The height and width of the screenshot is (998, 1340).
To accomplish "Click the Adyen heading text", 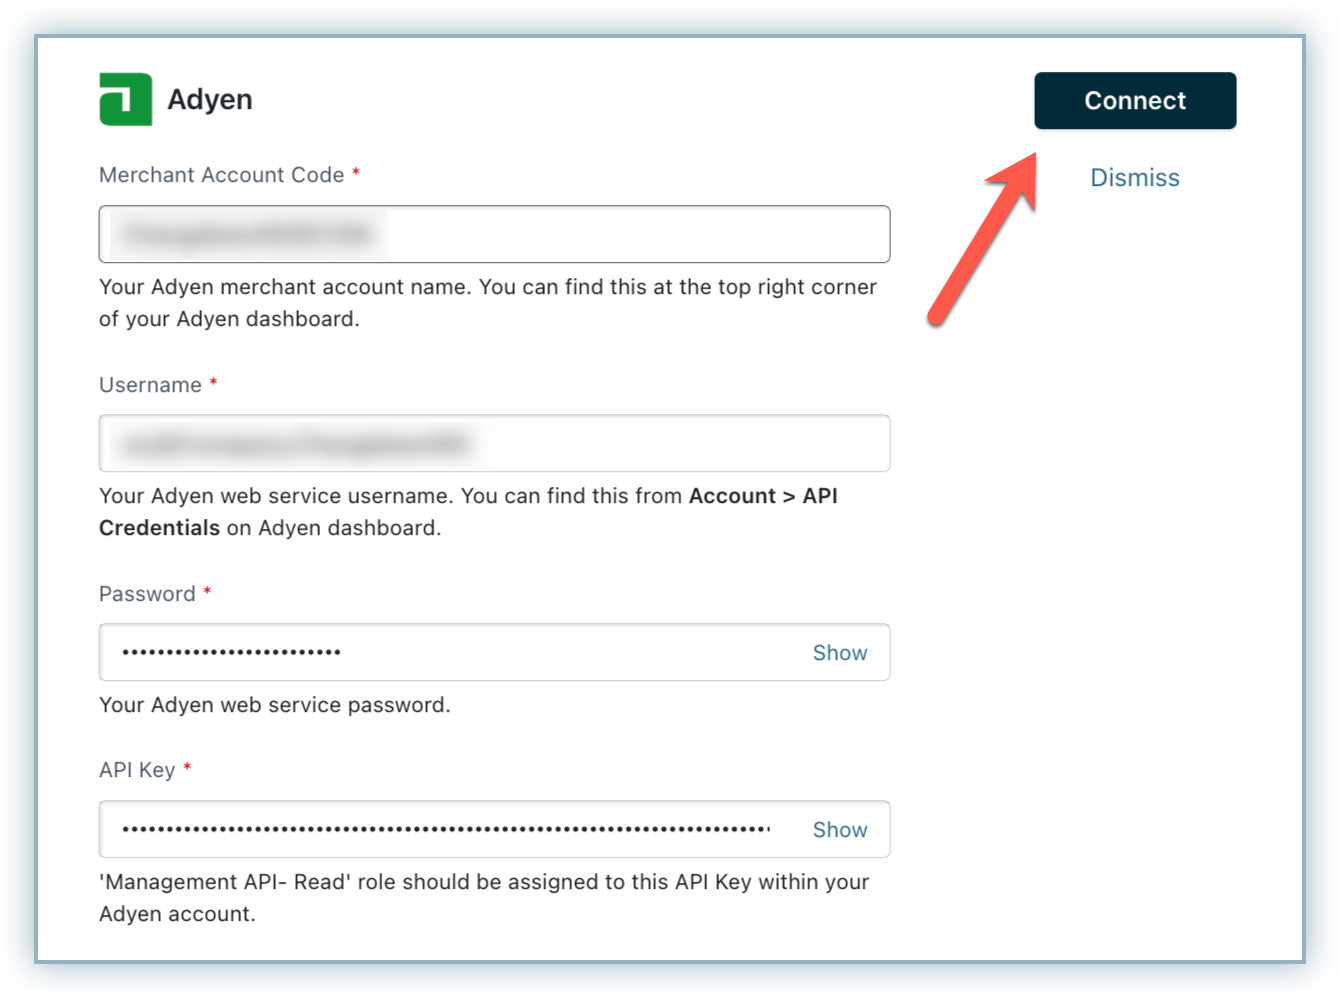I will coord(210,100).
